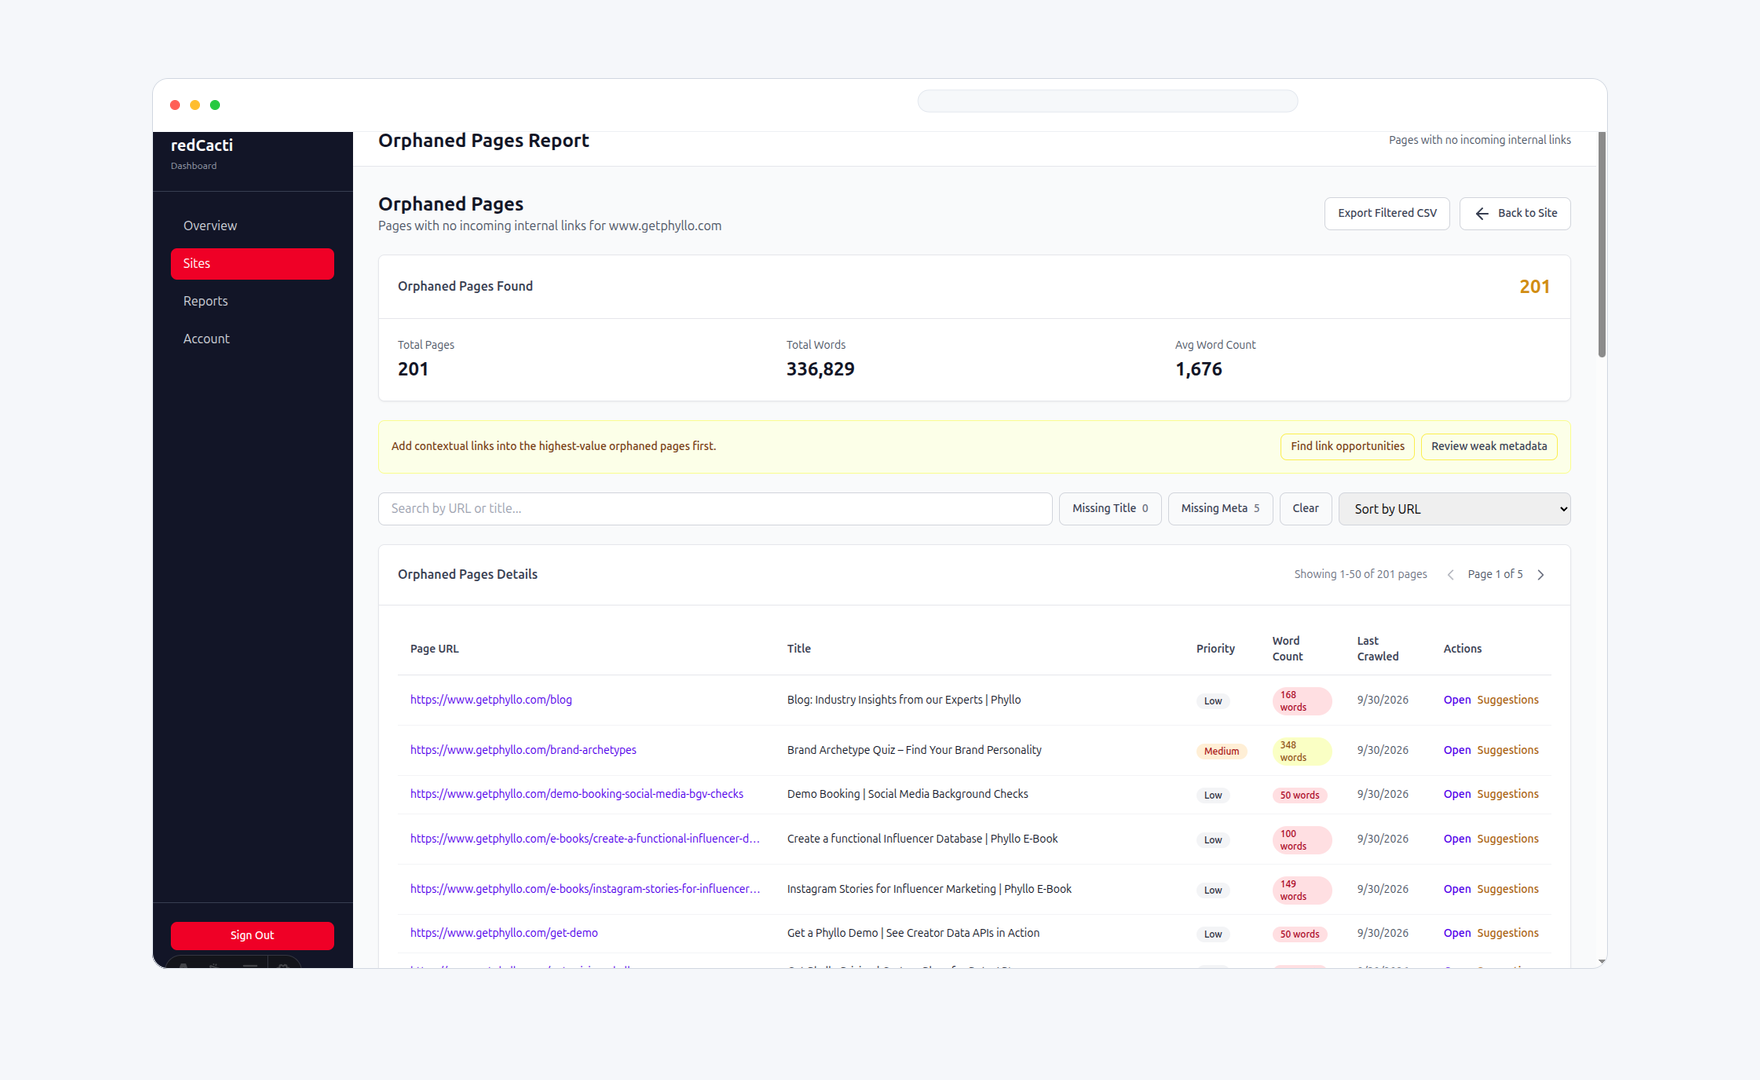The width and height of the screenshot is (1760, 1080).
Task: Click the Priority column header
Action: (1215, 649)
